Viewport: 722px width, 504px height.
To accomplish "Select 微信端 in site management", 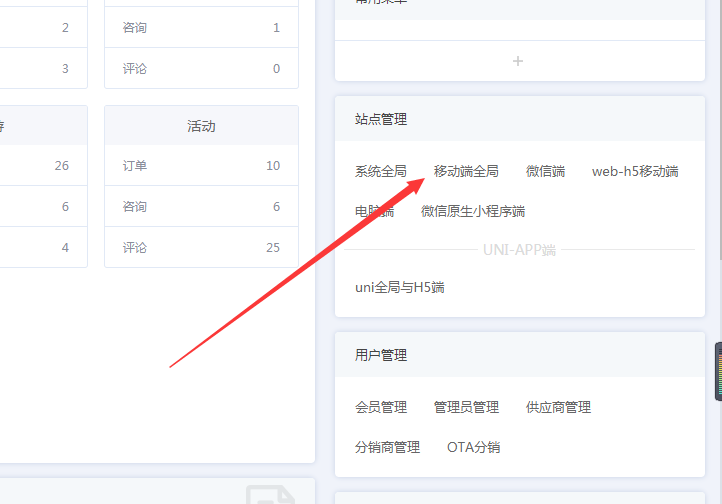I will pyautogui.click(x=545, y=171).
